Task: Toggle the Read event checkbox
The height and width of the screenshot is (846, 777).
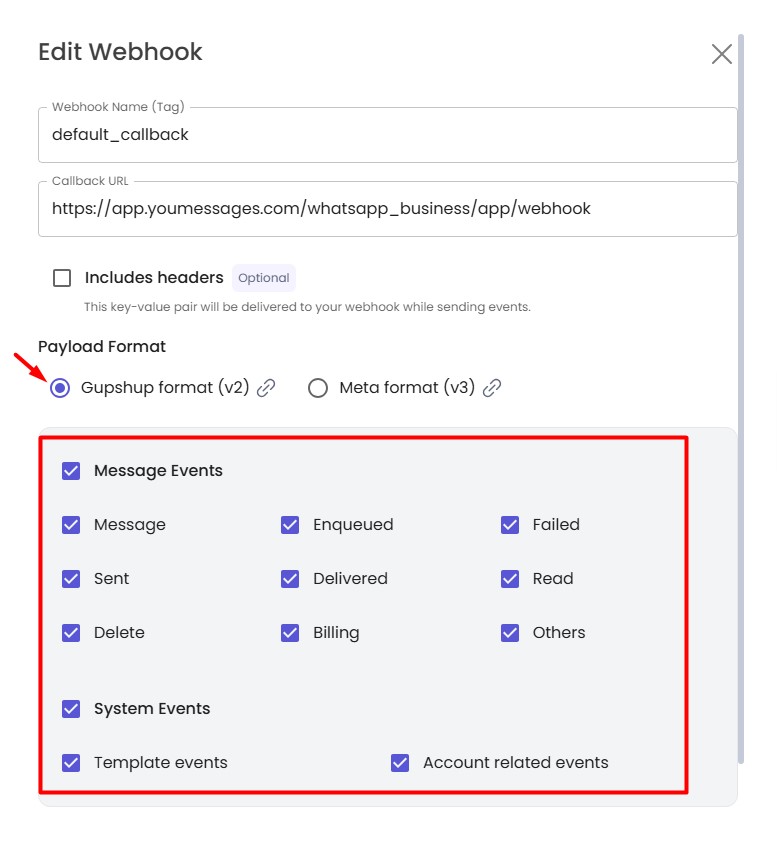Action: (x=510, y=579)
